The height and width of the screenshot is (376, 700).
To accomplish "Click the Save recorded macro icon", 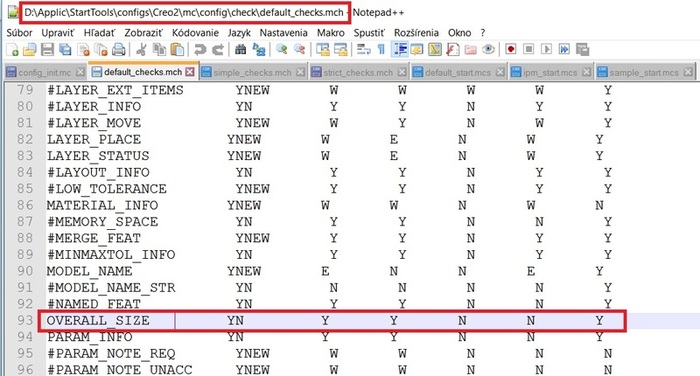I will pos(583,50).
